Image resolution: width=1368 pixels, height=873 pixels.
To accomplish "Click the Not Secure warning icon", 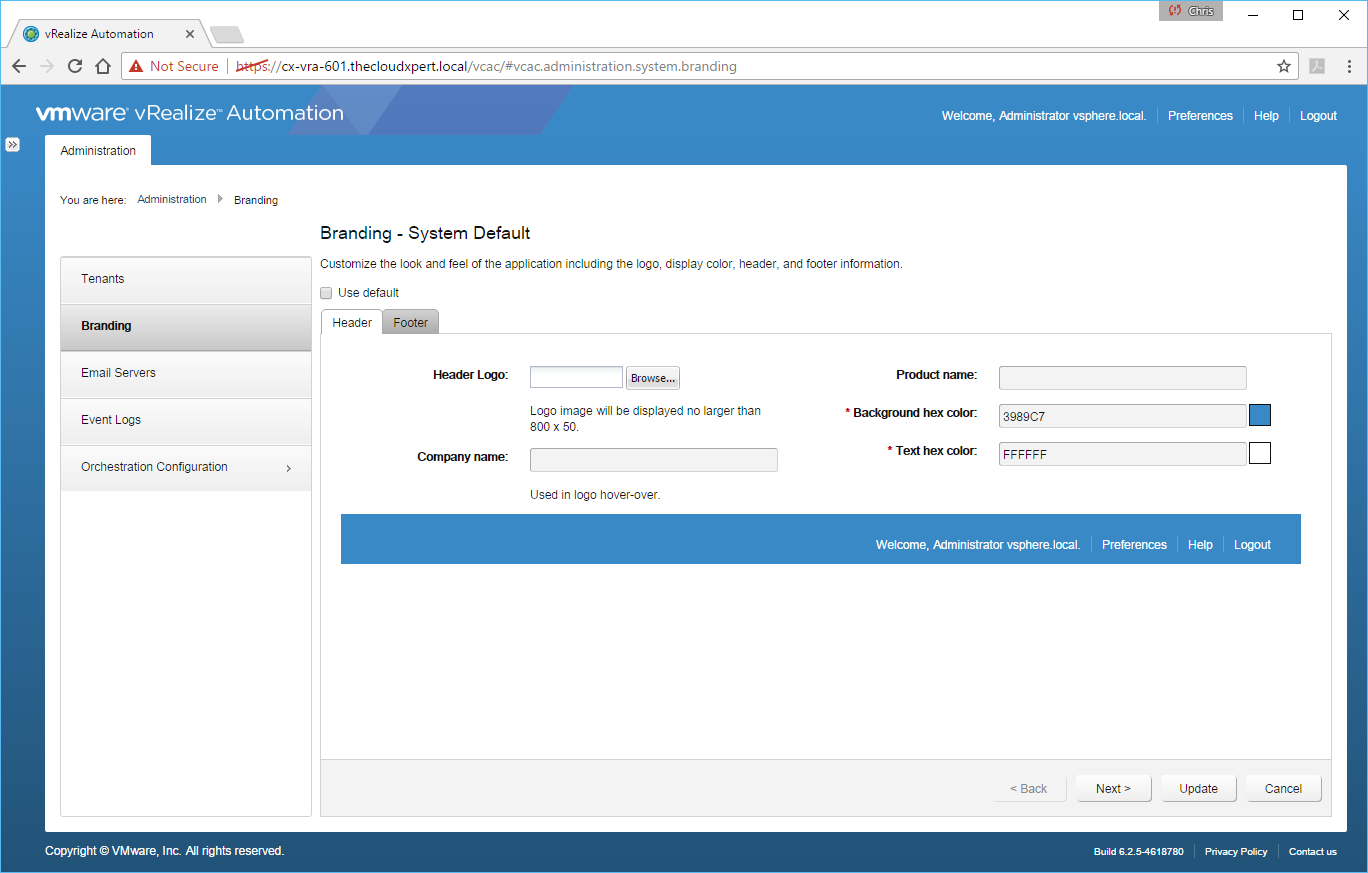I will (x=136, y=66).
